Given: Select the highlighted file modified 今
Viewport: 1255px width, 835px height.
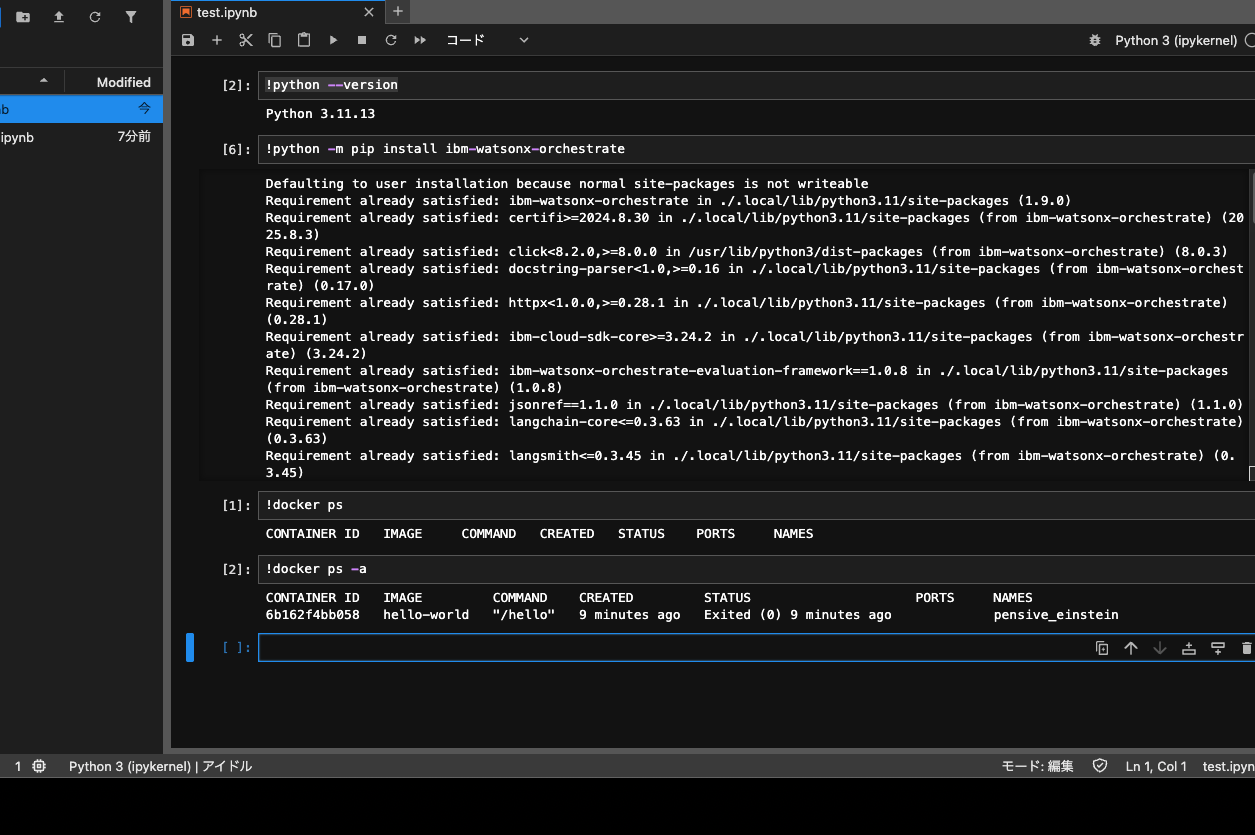Looking at the screenshot, I should tap(81, 109).
